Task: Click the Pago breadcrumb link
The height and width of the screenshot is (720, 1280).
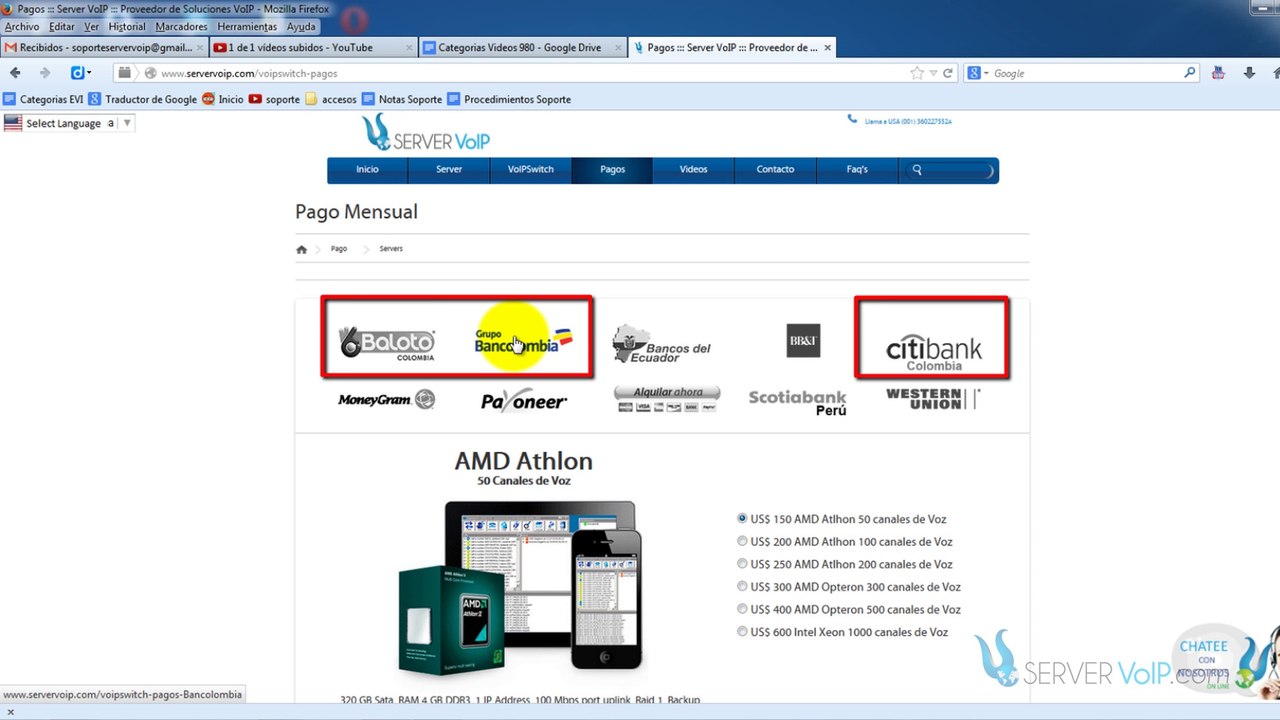Action: coord(339,249)
